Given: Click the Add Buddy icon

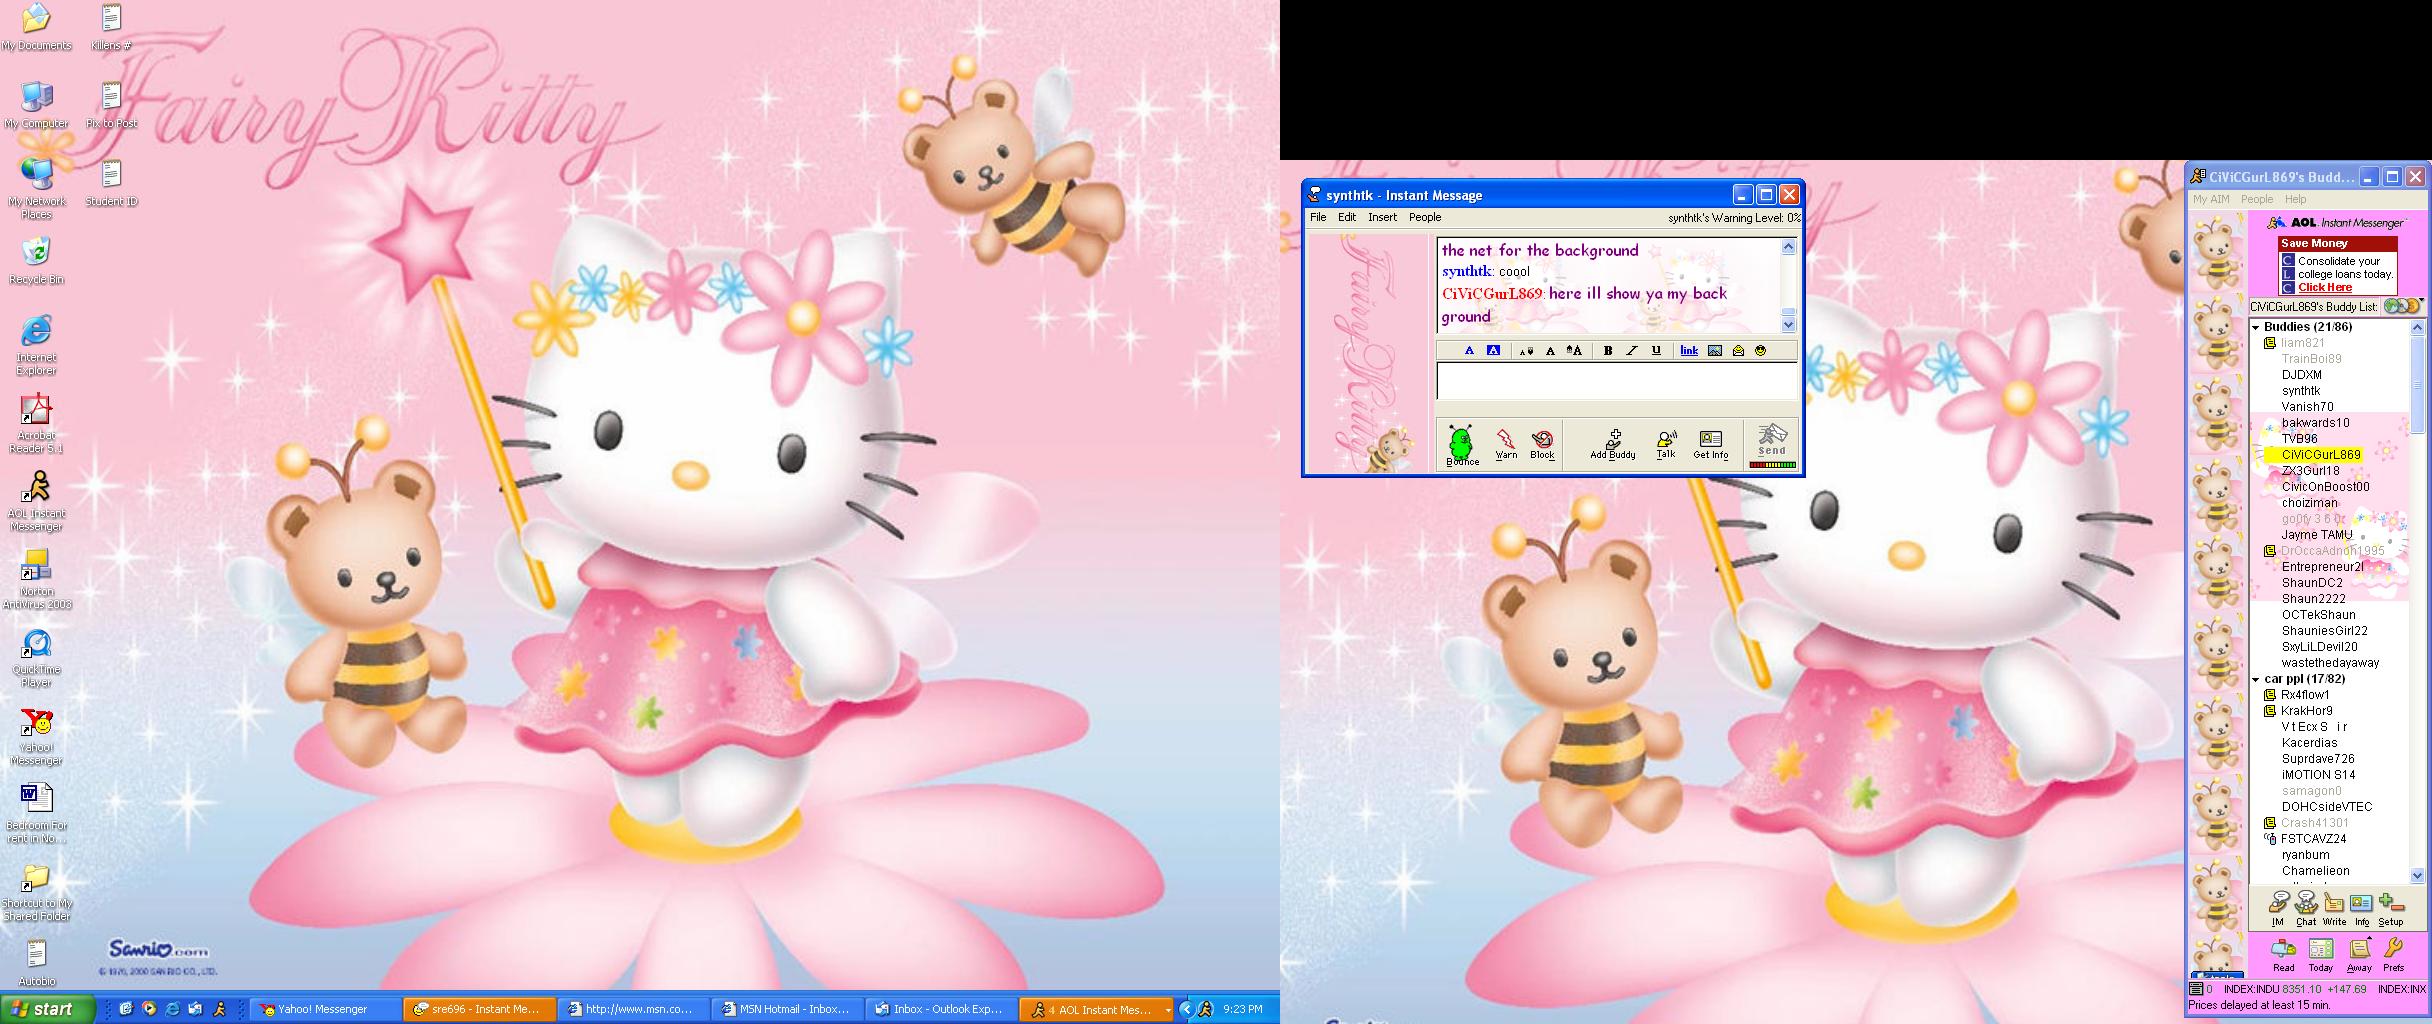Looking at the screenshot, I should pyautogui.click(x=1612, y=443).
